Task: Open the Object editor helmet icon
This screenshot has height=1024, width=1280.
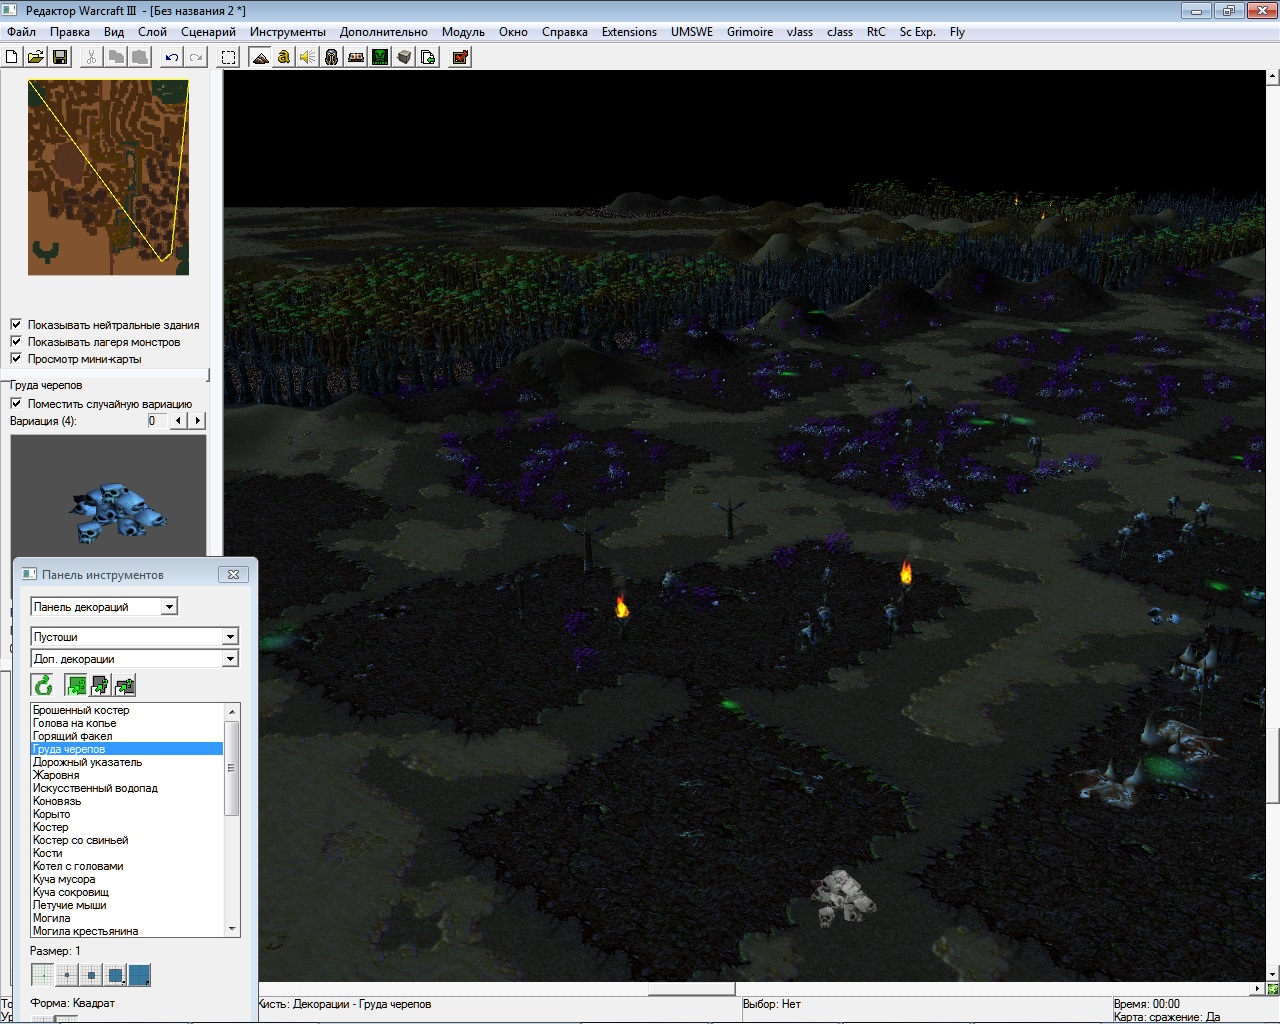Action: click(x=332, y=57)
